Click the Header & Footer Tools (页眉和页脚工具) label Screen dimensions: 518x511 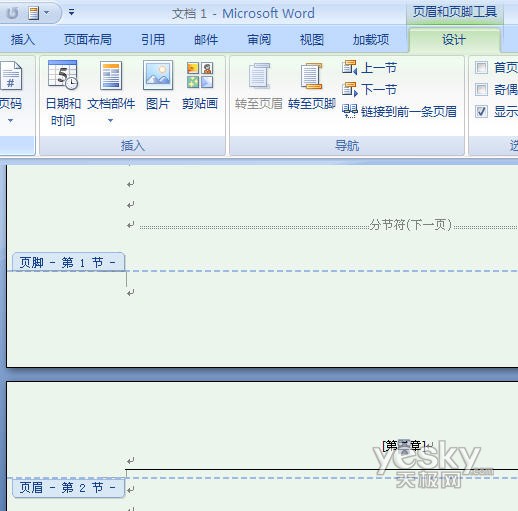point(455,12)
